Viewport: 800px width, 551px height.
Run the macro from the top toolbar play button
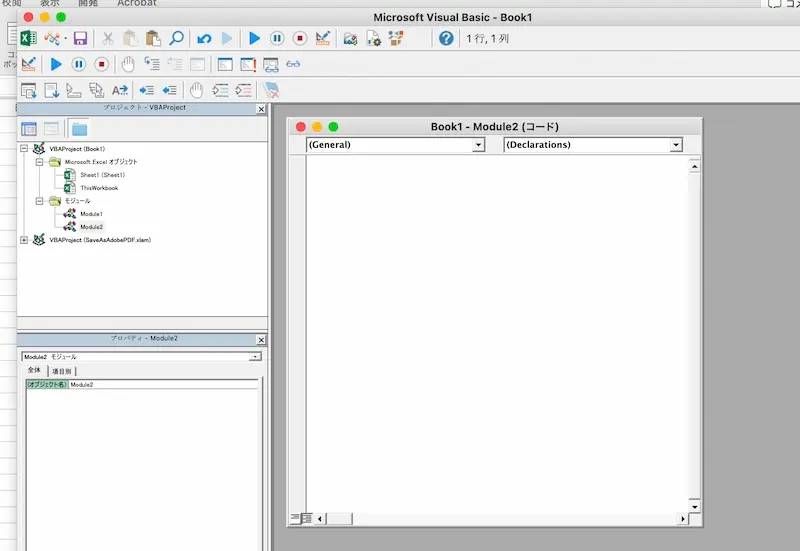tap(254, 38)
